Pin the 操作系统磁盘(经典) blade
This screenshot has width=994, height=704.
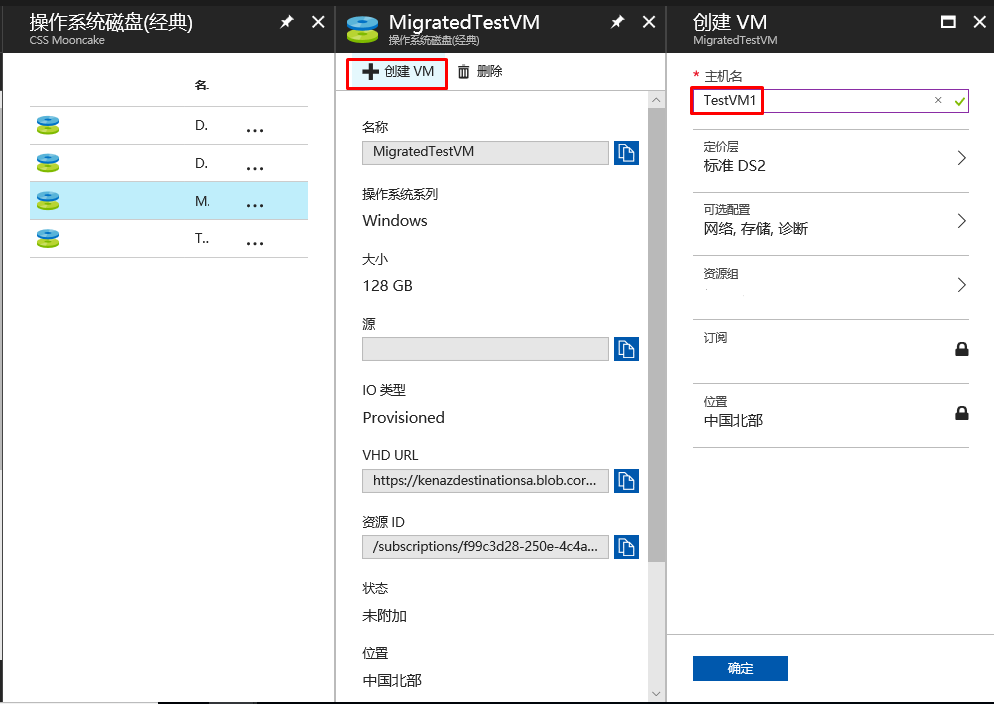click(287, 22)
